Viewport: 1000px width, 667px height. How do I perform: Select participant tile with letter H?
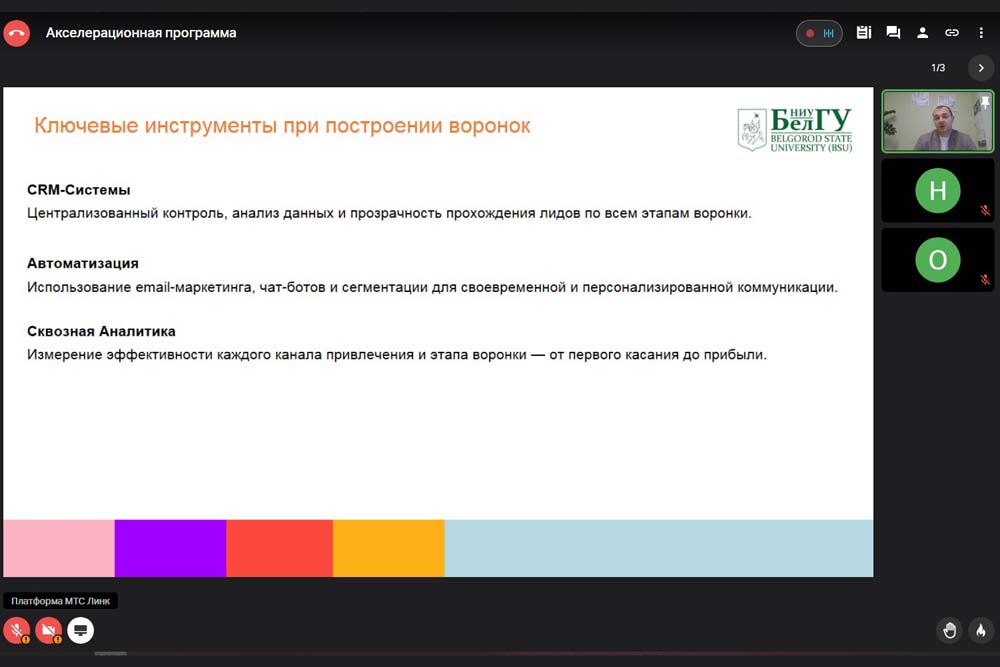coord(937,190)
